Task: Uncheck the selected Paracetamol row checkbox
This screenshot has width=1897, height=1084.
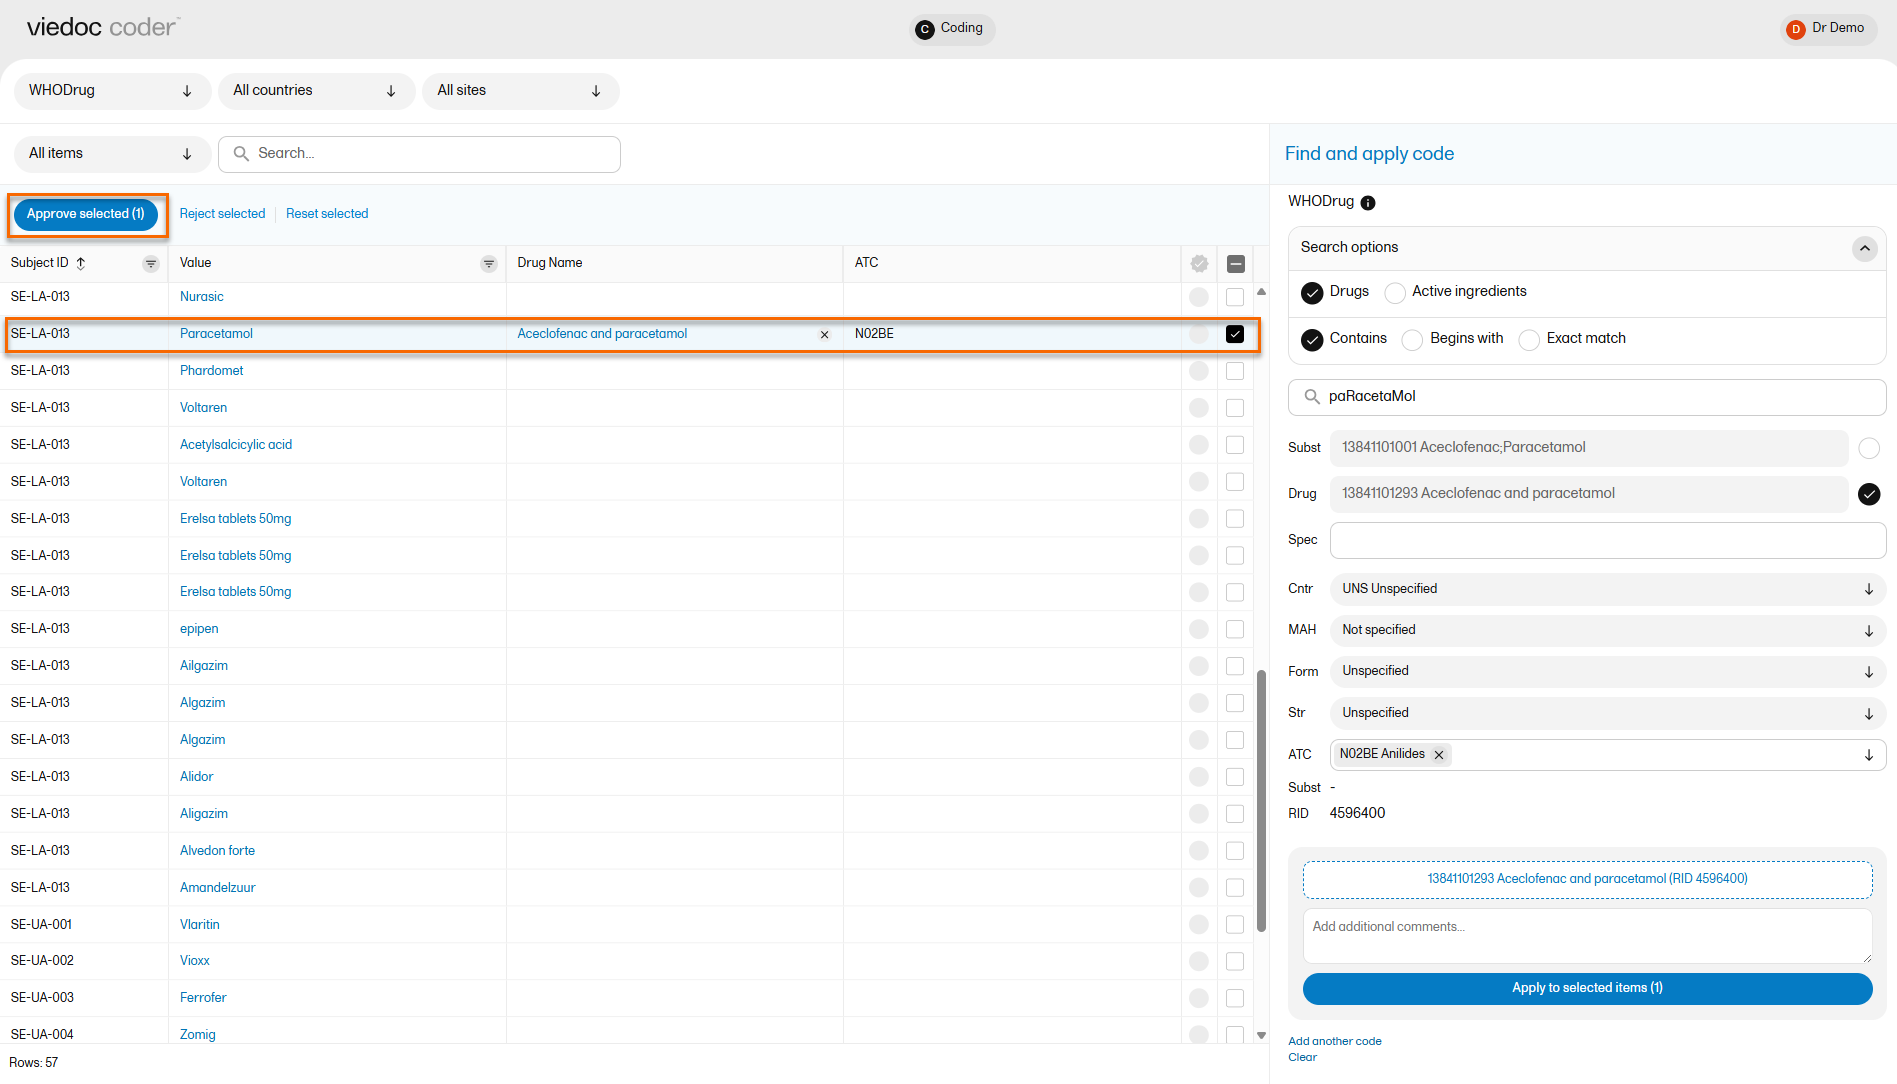Action: point(1235,334)
